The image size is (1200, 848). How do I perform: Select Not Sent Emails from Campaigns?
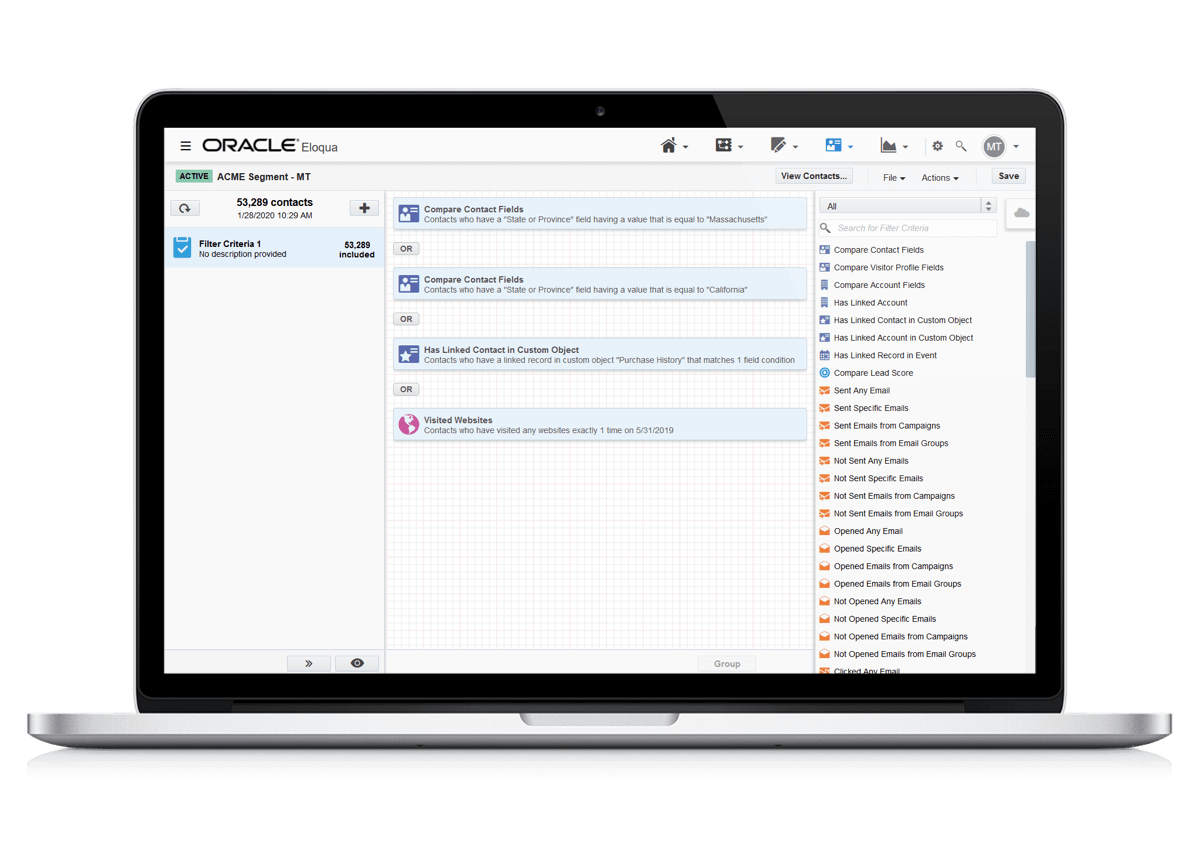(x=894, y=496)
